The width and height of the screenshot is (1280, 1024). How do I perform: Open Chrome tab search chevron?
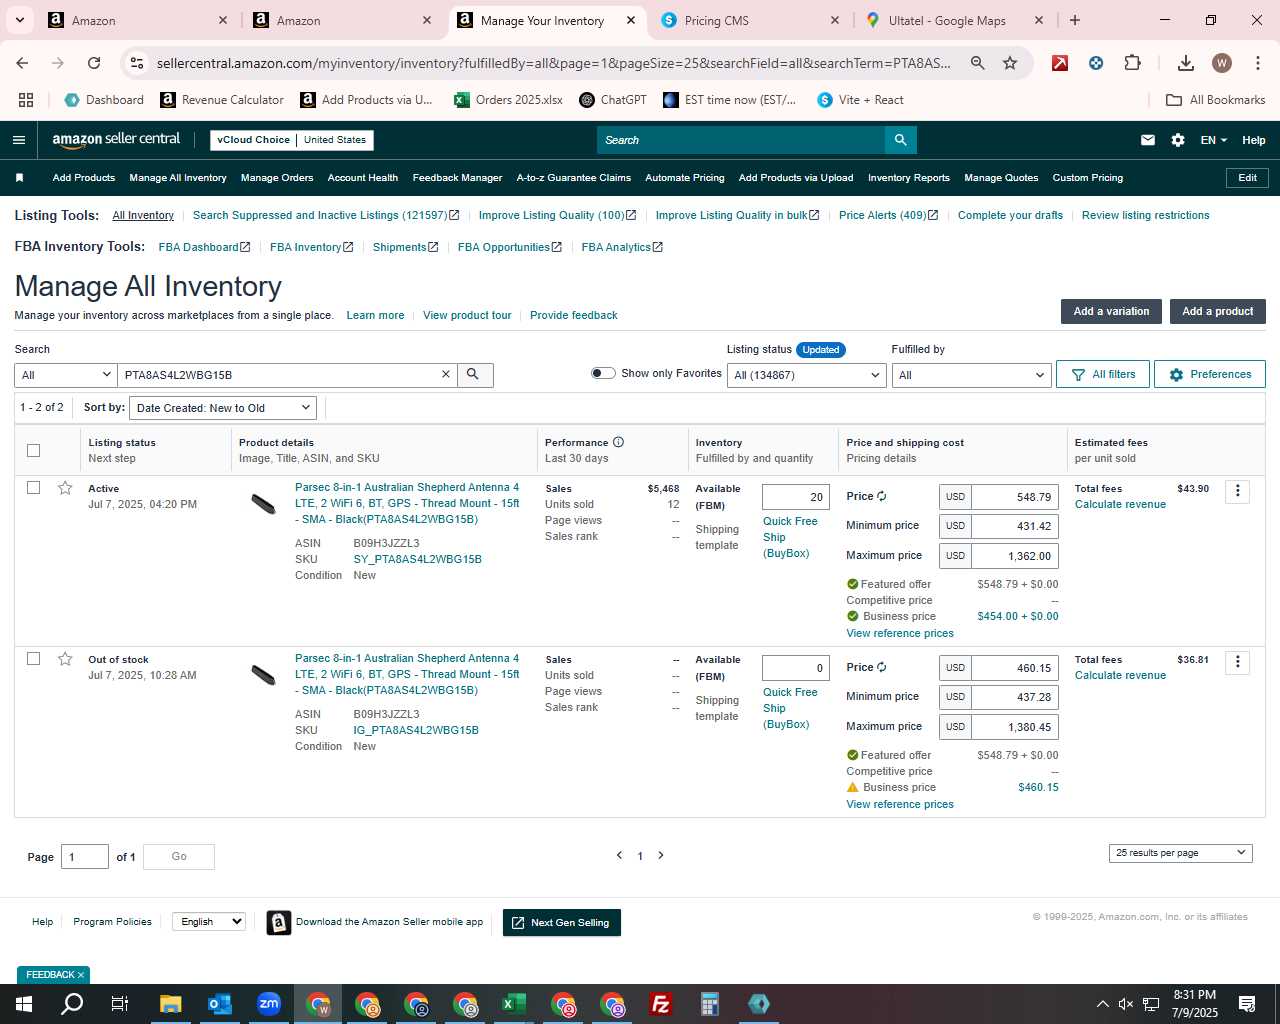click(19, 20)
